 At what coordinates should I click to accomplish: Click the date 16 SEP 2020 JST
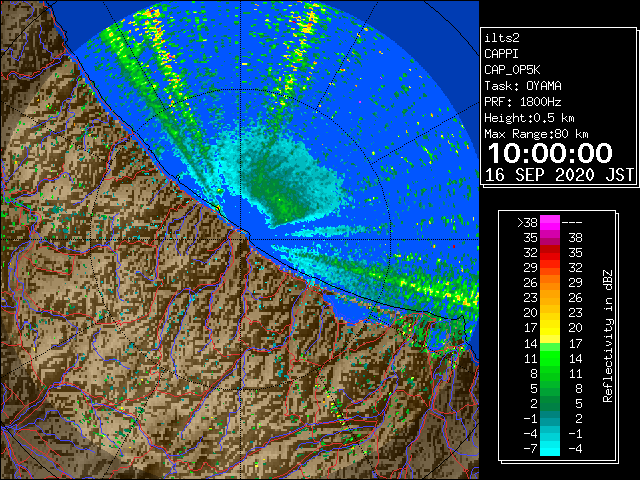(x=559, y=175)
